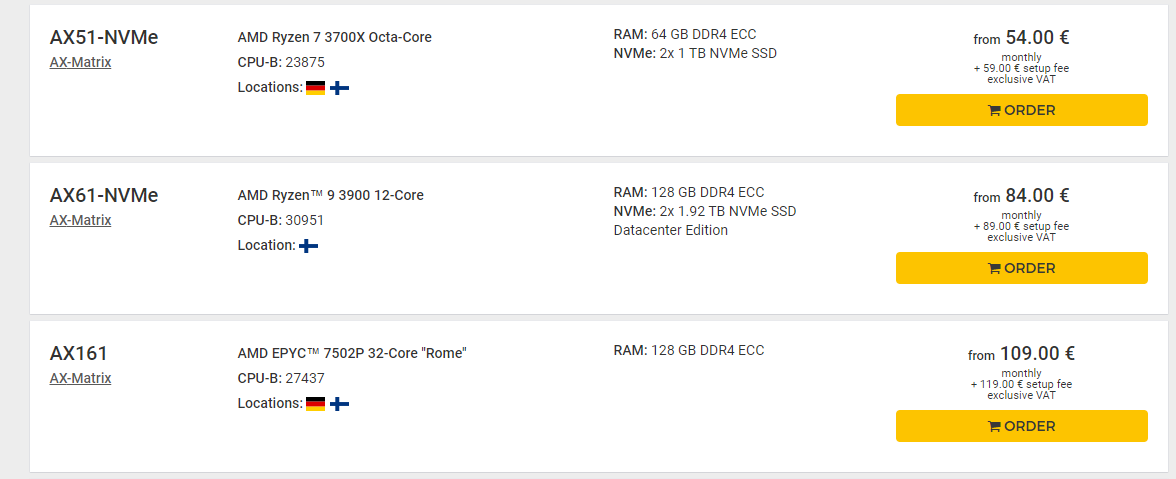Select the AX161 product title
Screen dimensions: 1176x479
tap(79, 354)
